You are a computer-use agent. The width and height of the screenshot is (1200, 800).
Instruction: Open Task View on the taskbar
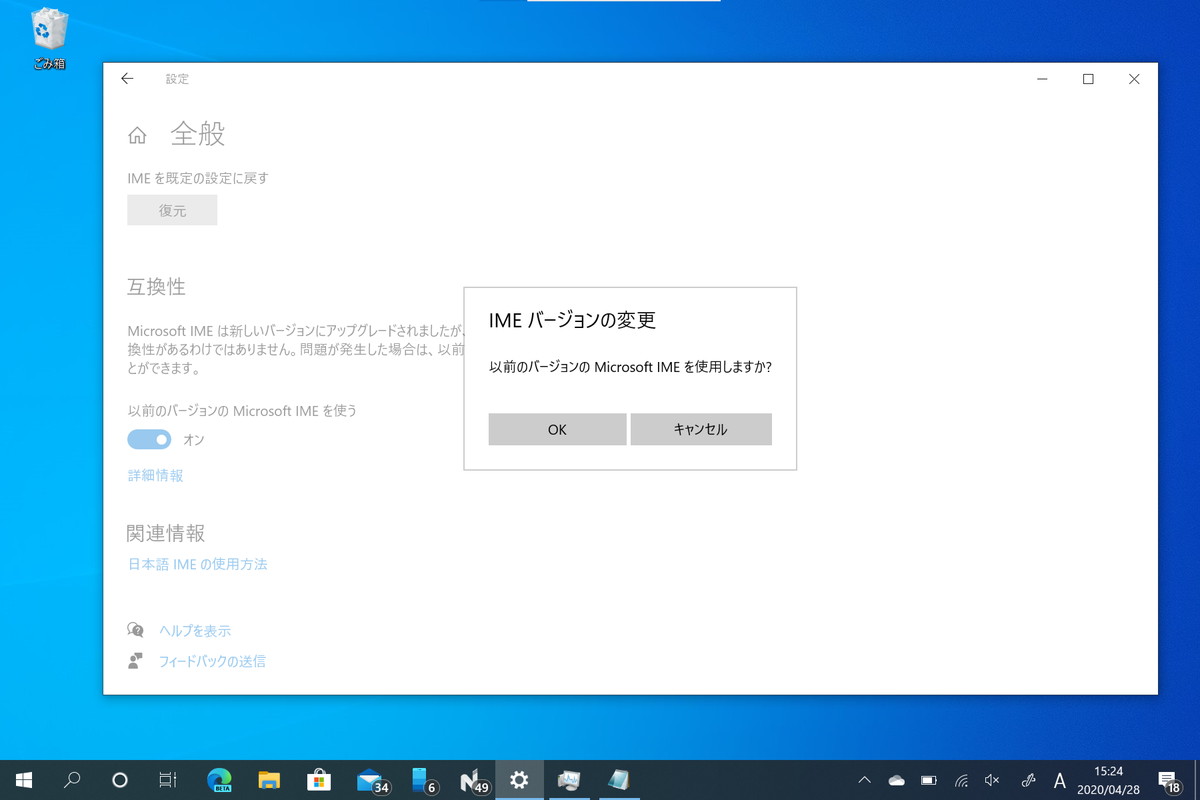pyautogui.click(x=170, y=779)
